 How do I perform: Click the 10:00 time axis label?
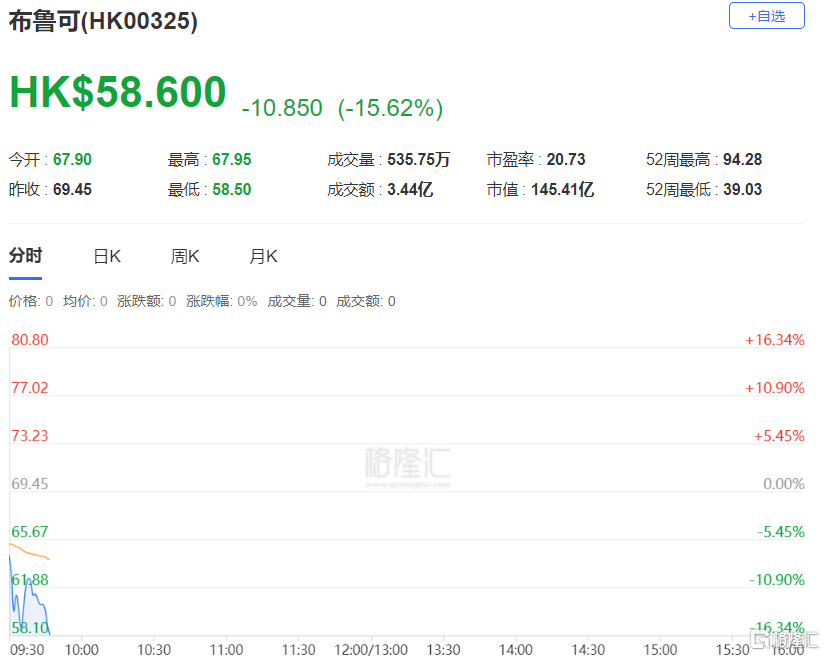tap(82, 649)
